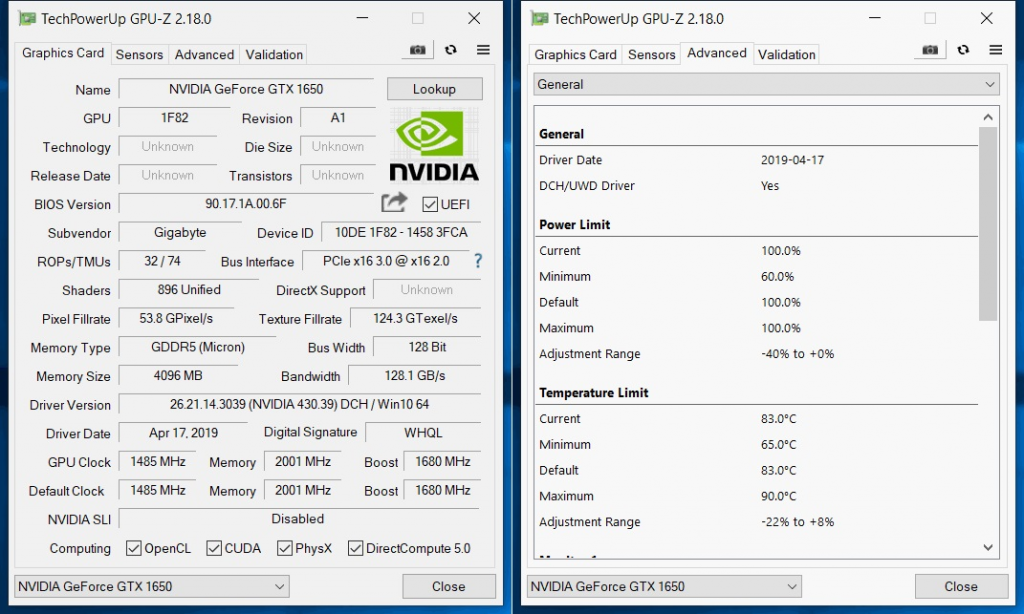
Task: Click Shaders 896 Unified field
Action: coord(189,289)
